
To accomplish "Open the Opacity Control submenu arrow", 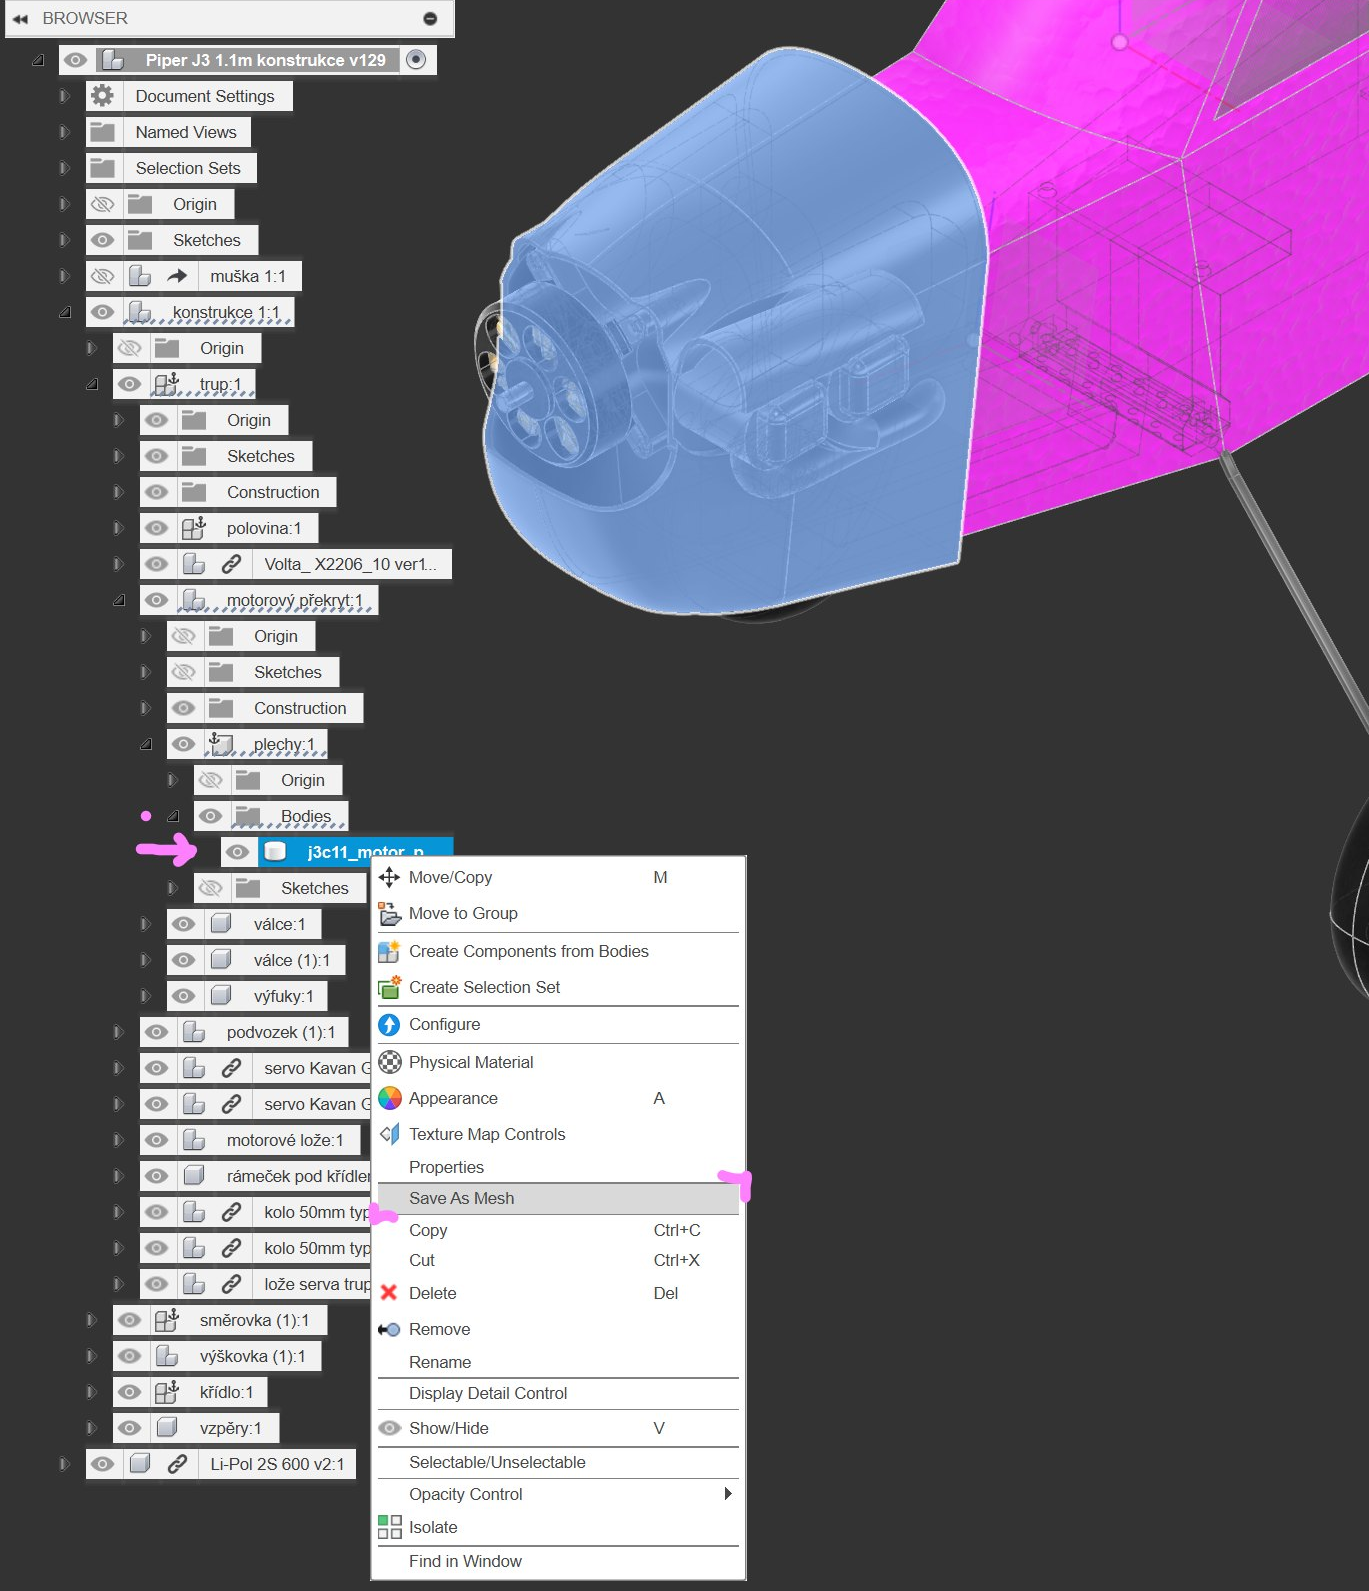I will coord(727,1494).
